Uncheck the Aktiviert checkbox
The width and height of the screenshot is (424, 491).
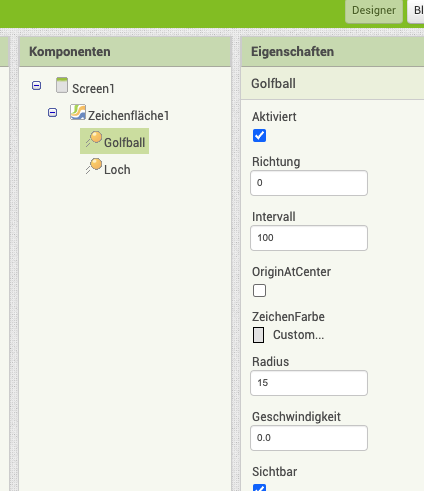(259, 136)
